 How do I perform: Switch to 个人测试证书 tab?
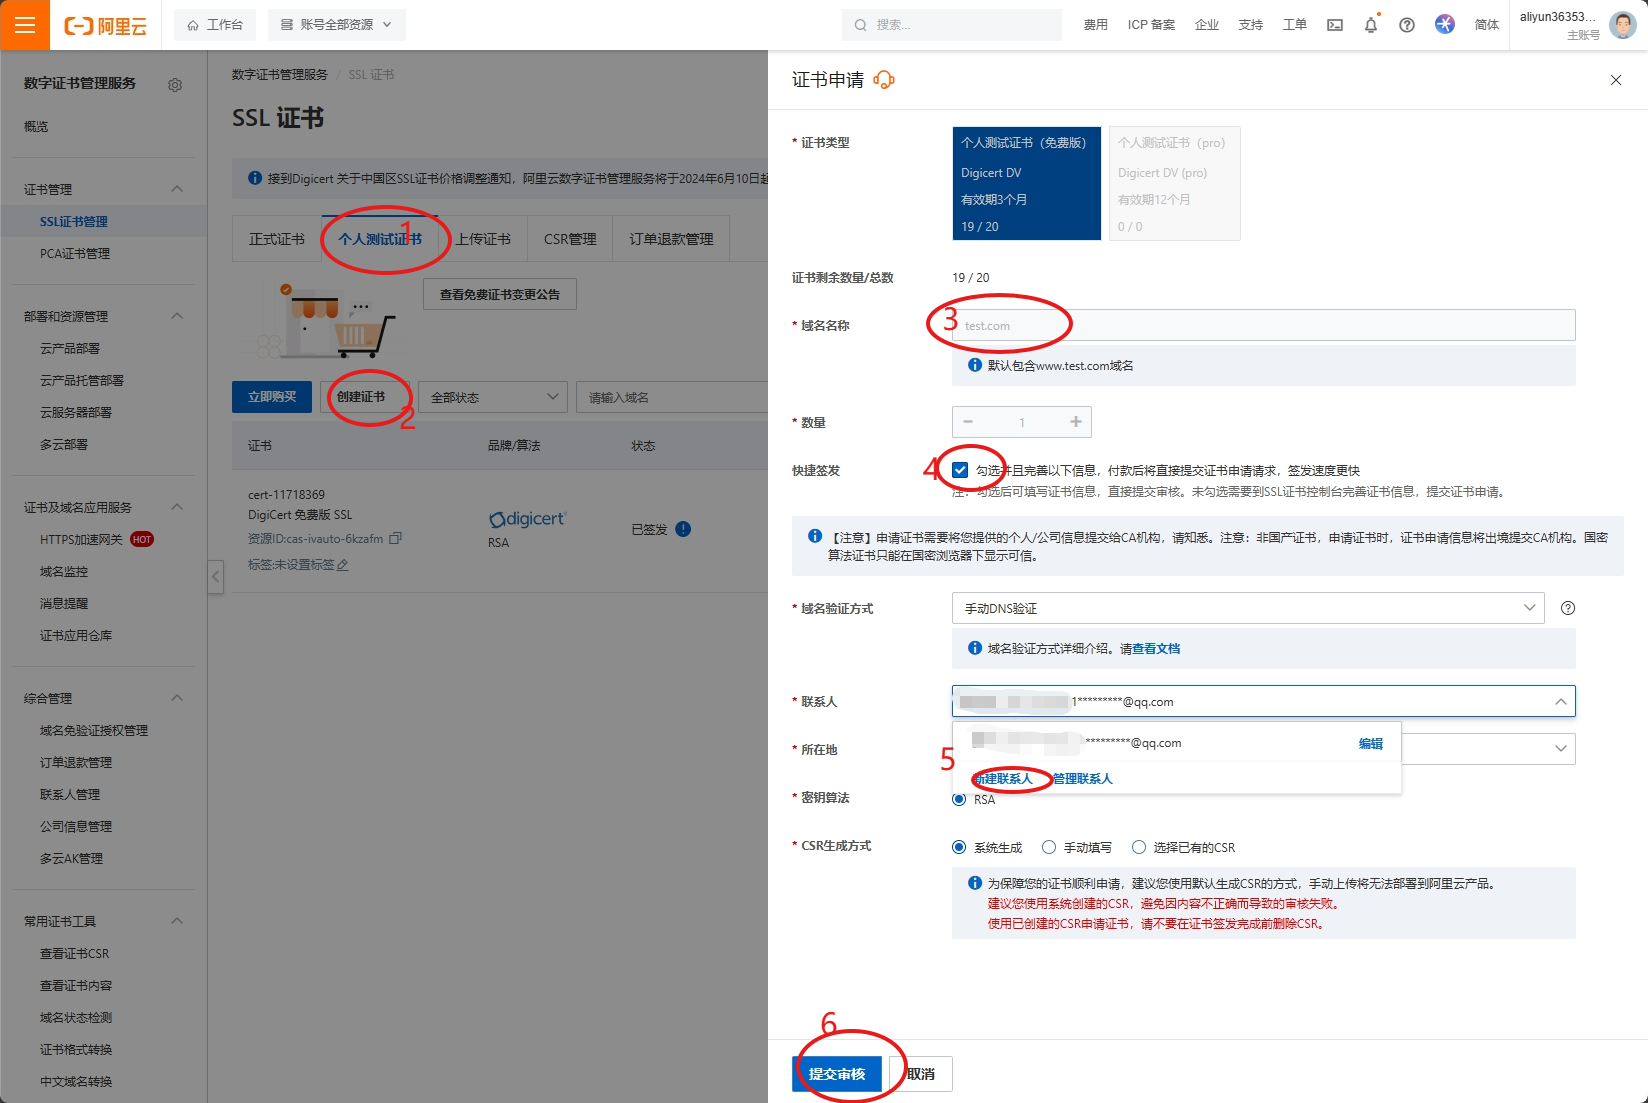tap(380, 239)
